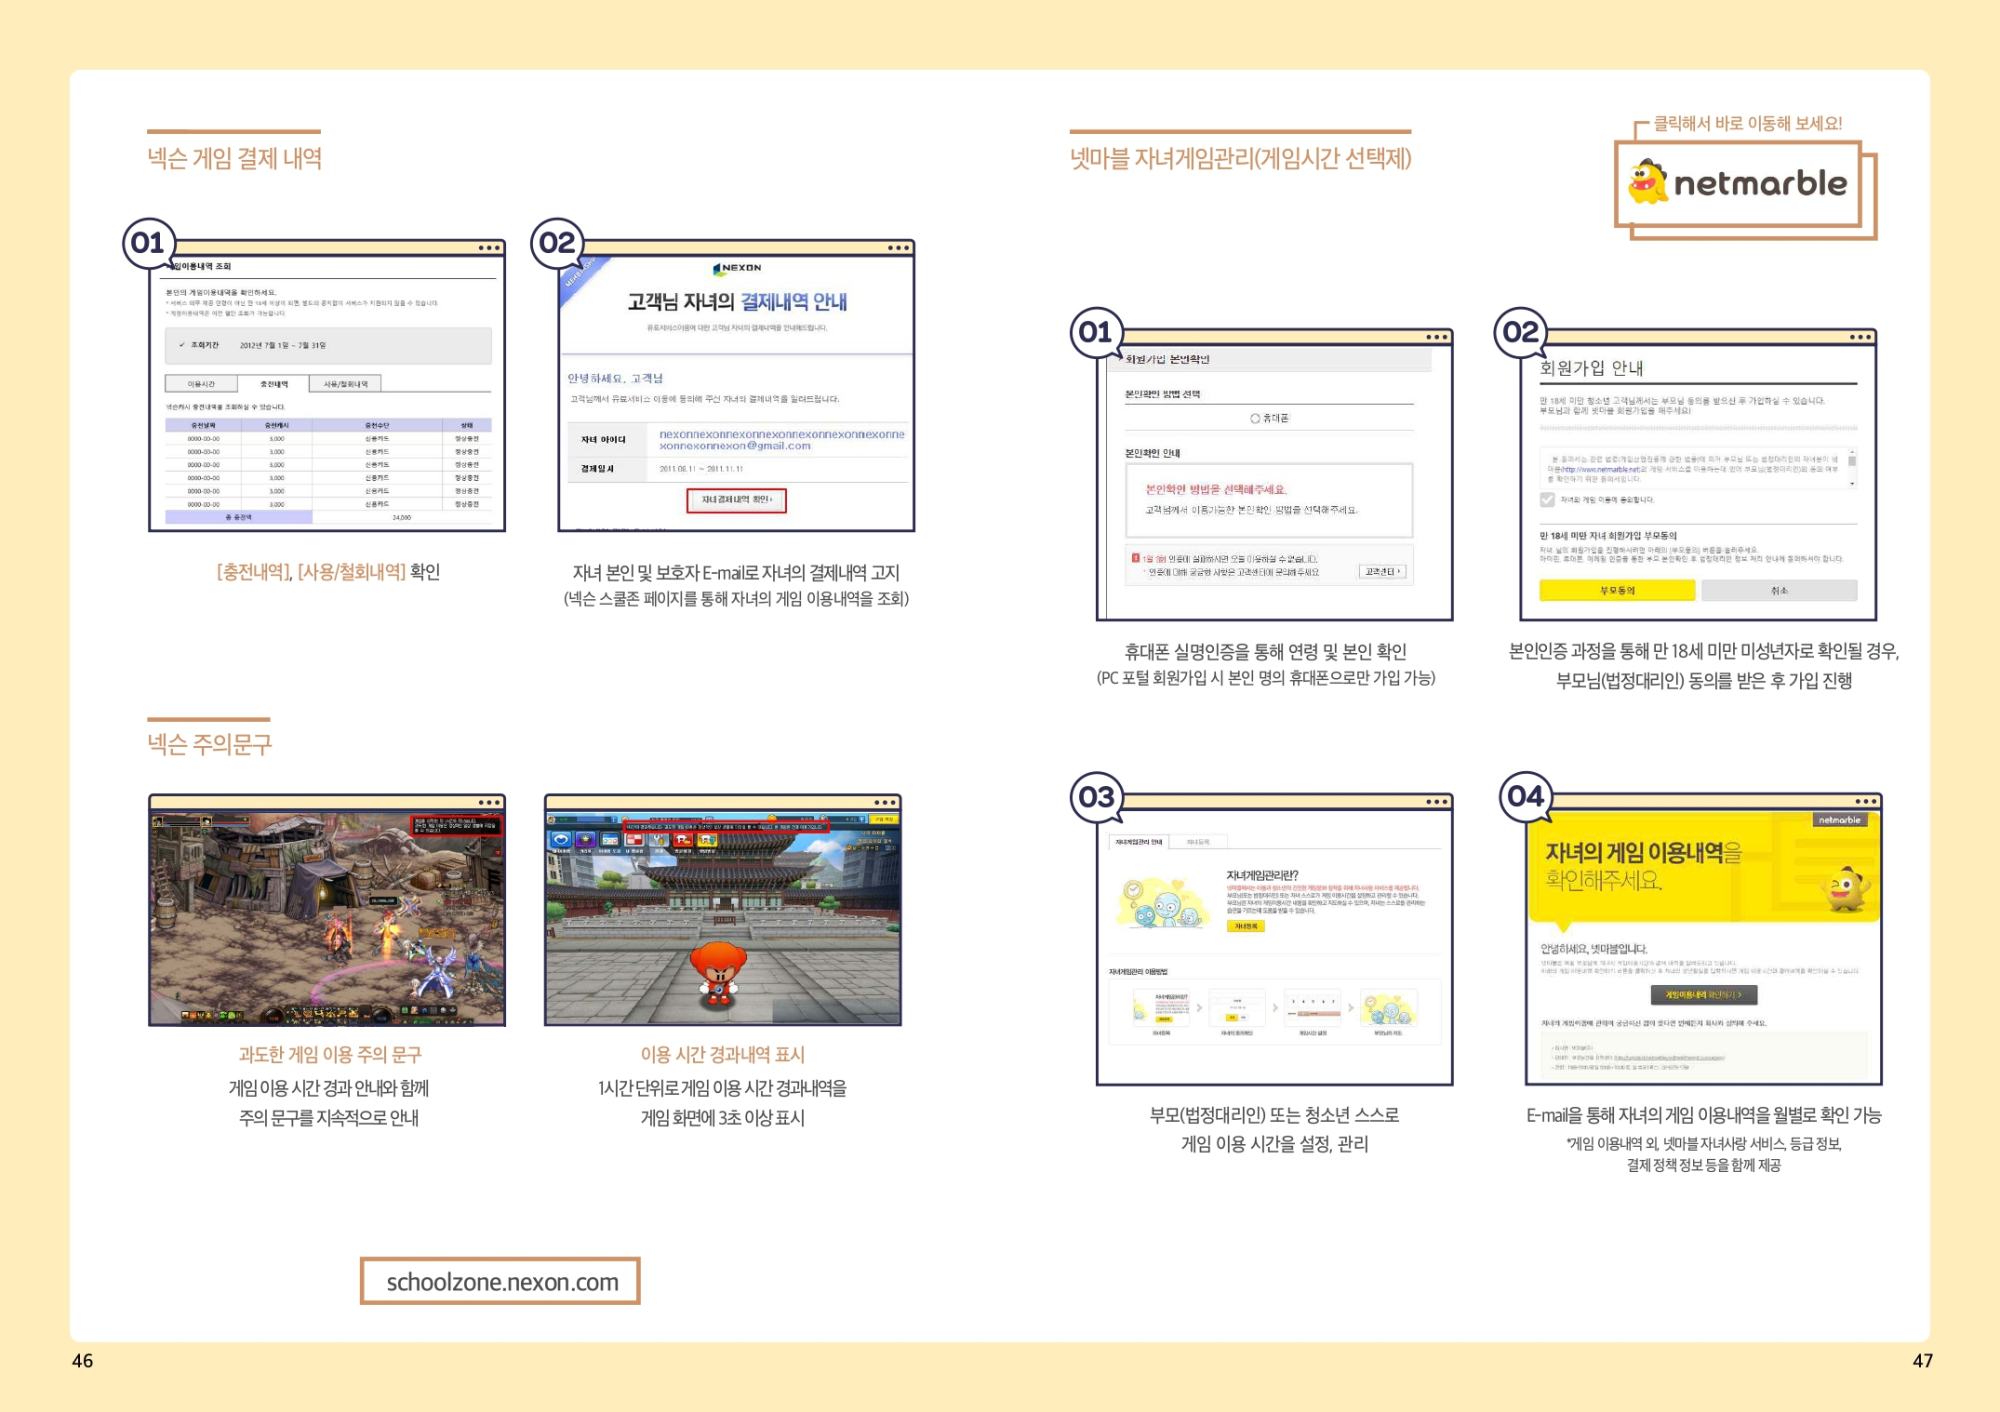
Task: Click the 충전수단 column header
Action: (377, 425)
